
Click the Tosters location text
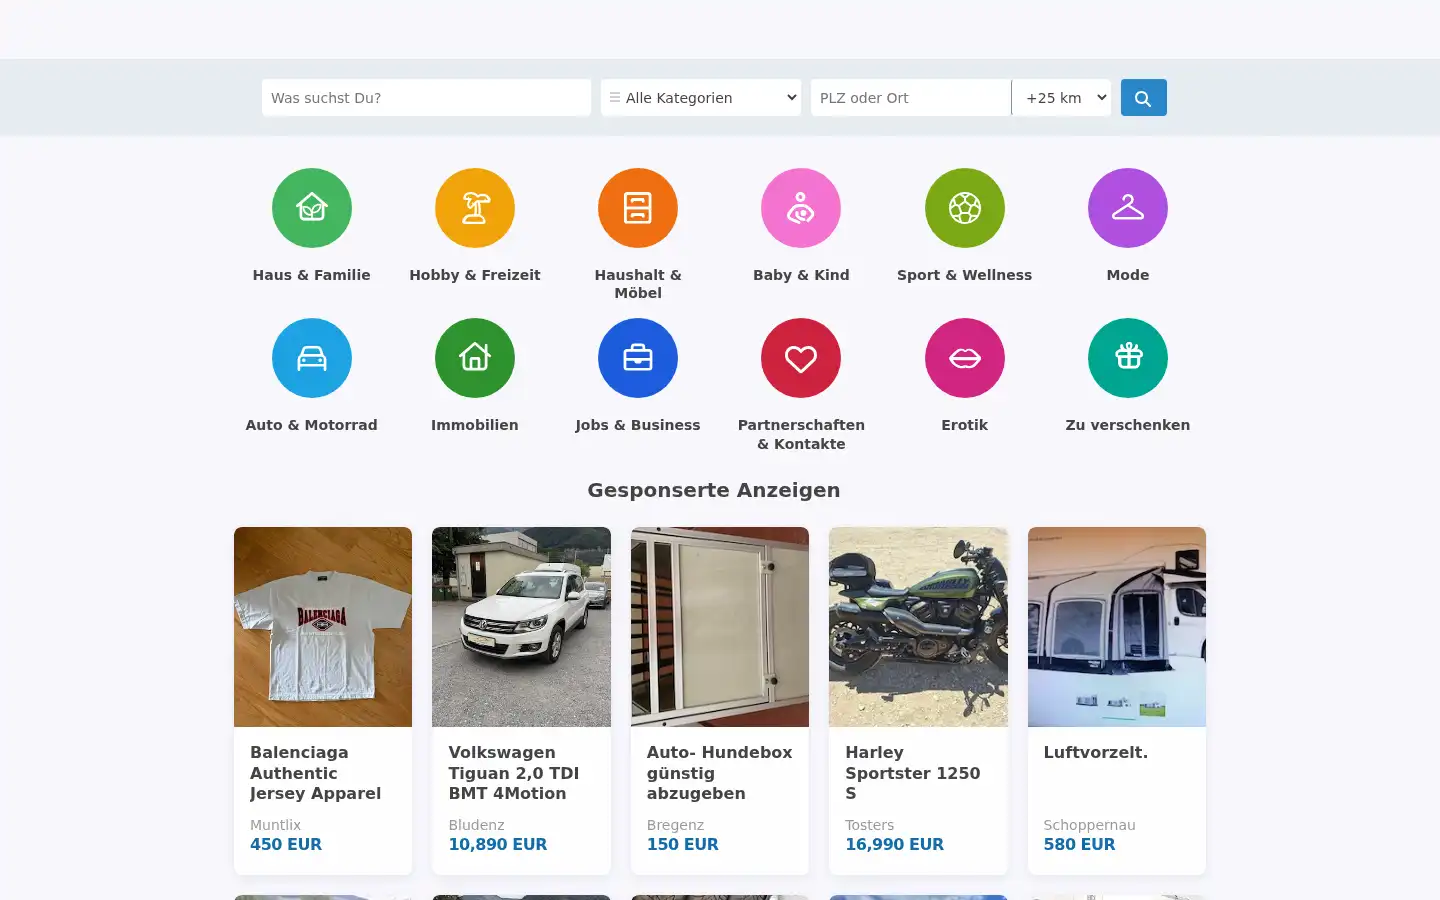pos(870,825)
